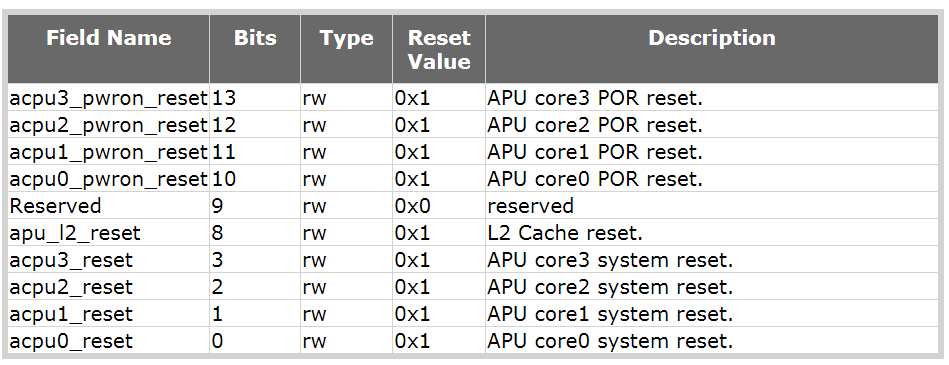Click the Description column header
This screenshot has width=949, height=365.
(x=712, y=49)
